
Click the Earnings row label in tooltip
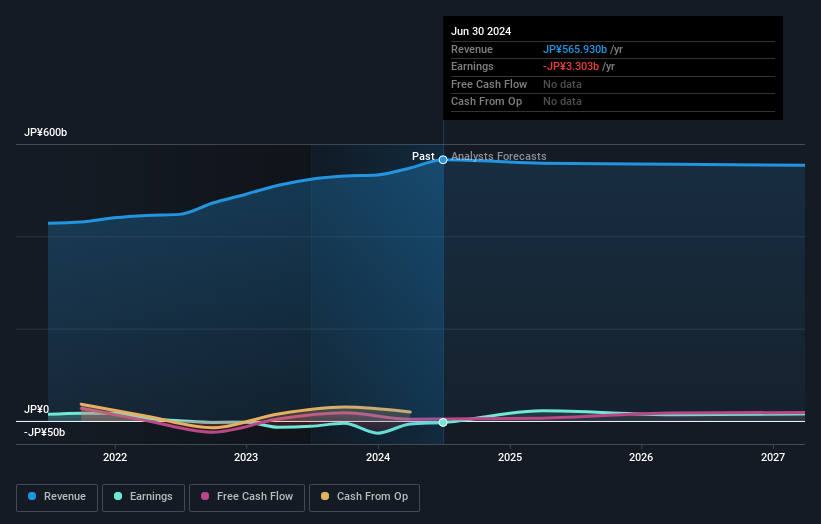472,66
